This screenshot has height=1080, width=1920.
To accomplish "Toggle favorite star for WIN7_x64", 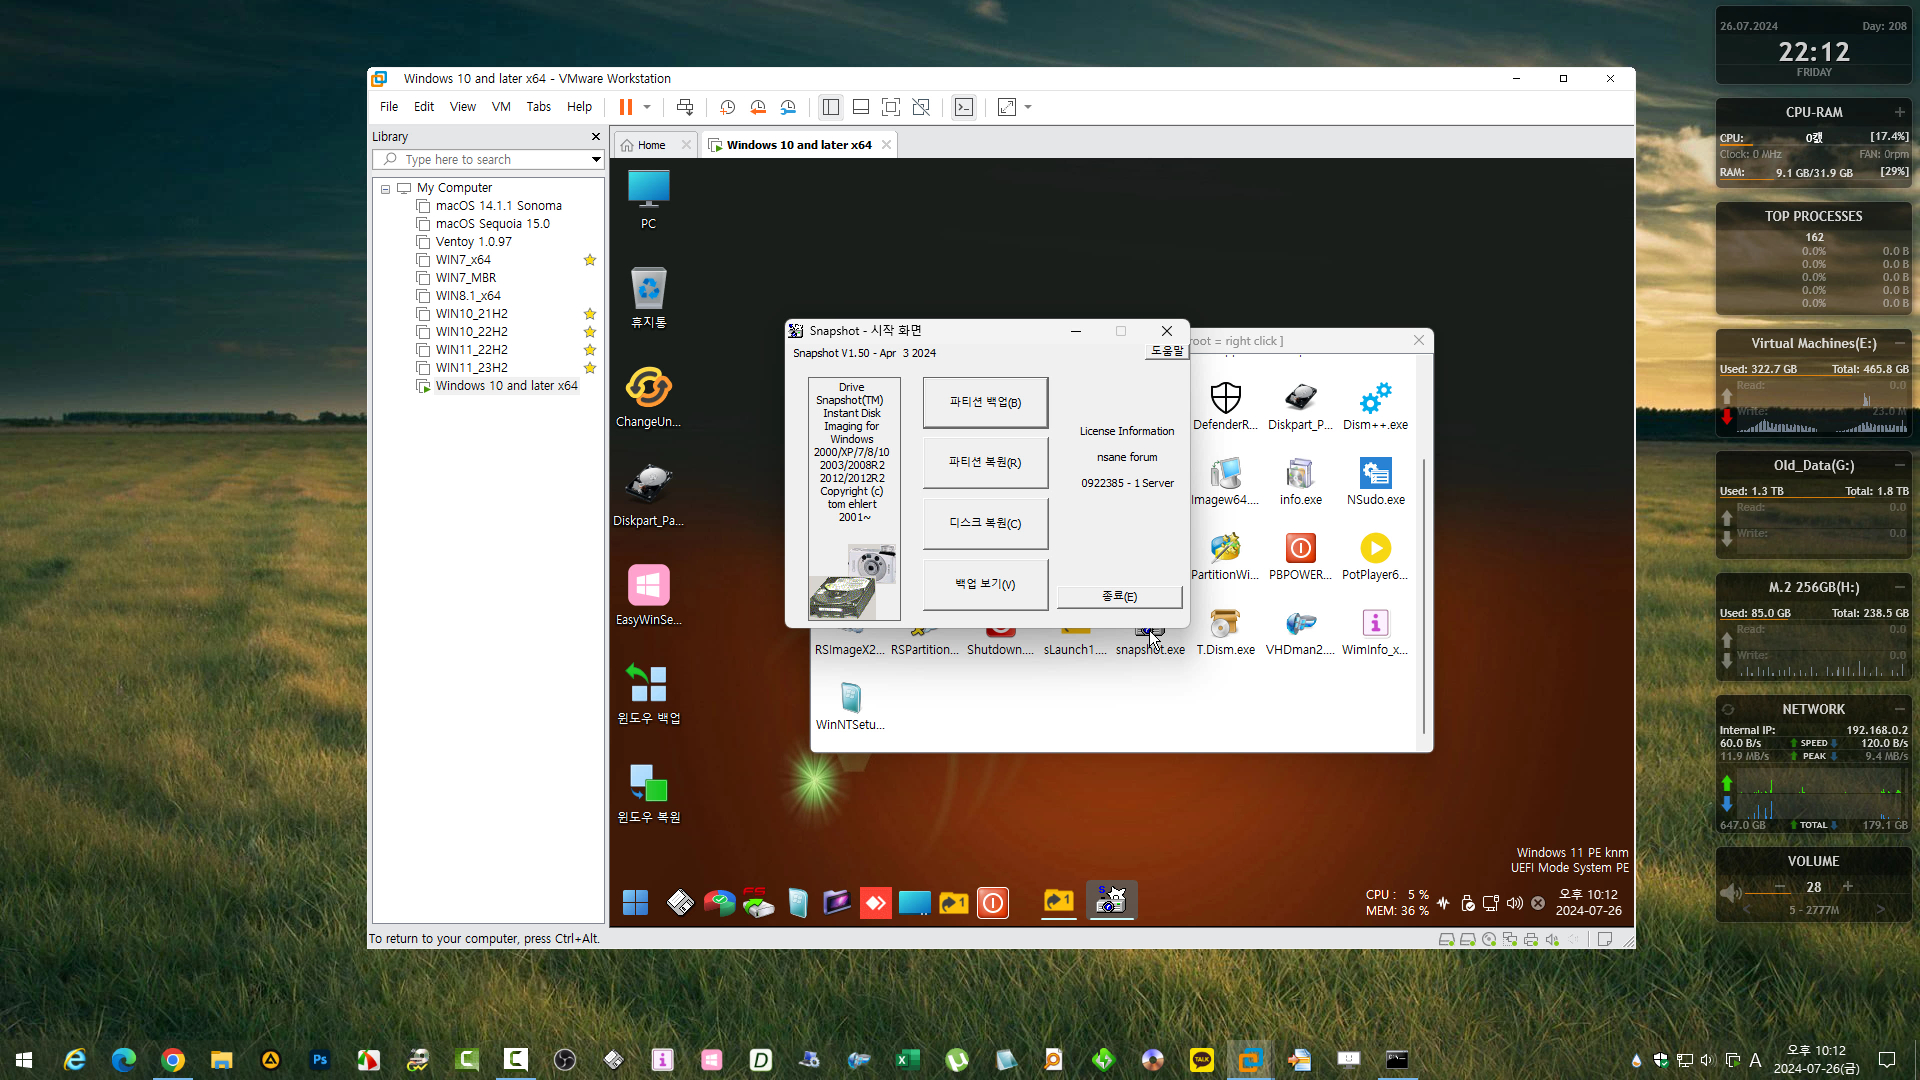I will point(590,260).
